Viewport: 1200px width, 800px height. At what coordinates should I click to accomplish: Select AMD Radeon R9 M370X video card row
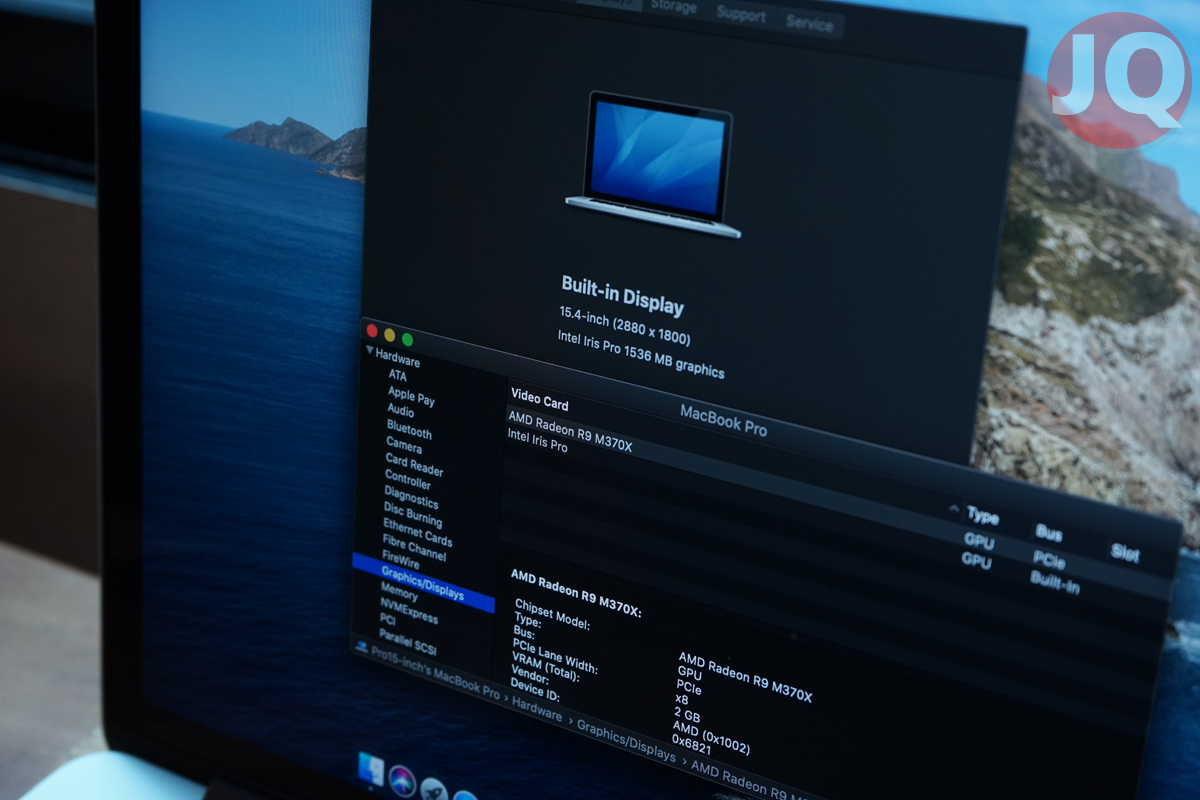[x=570, y=431]
